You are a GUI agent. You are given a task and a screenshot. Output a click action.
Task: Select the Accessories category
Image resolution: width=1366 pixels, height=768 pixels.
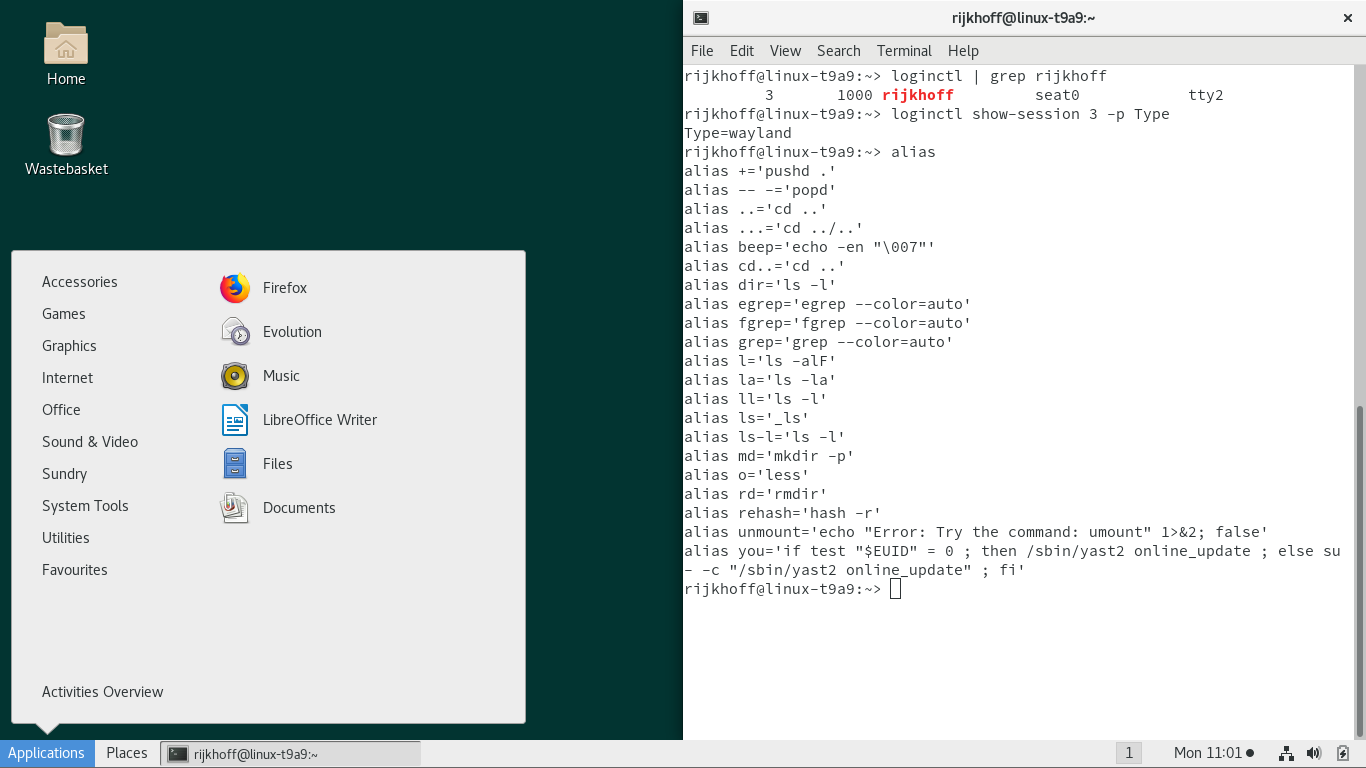click(80, 282)
